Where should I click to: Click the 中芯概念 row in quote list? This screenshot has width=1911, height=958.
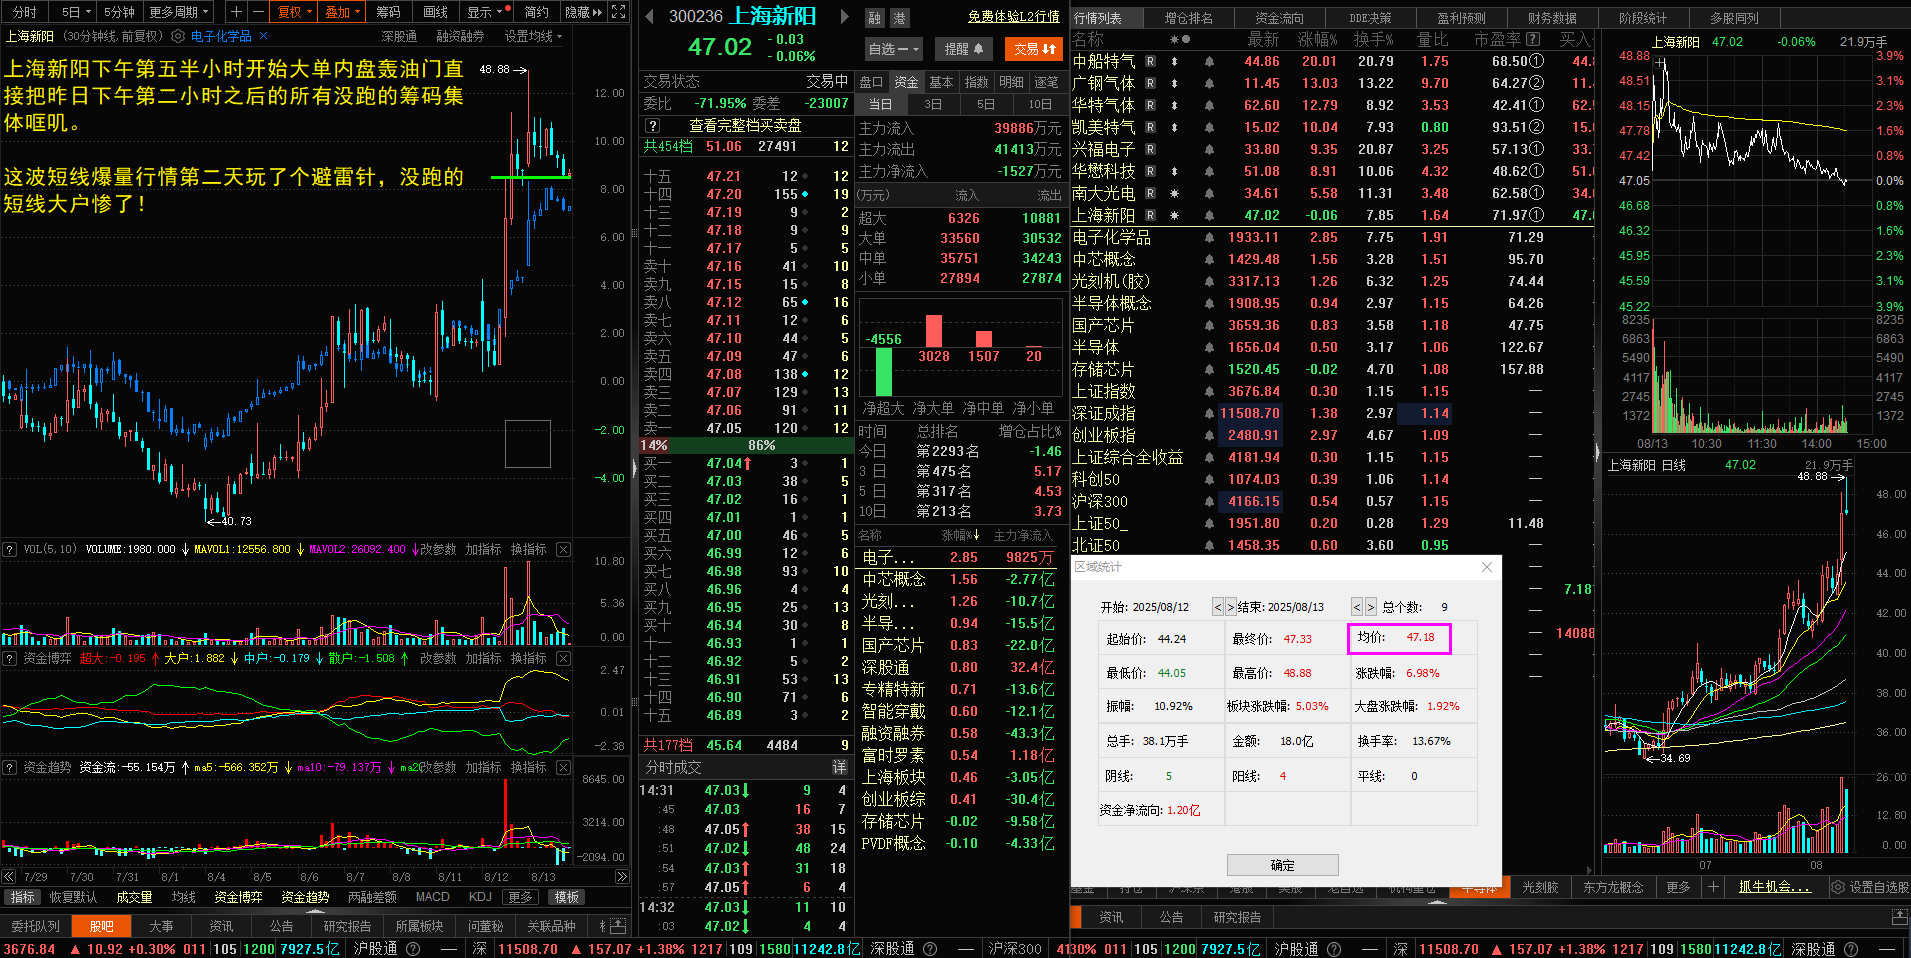pos(1331,259)
